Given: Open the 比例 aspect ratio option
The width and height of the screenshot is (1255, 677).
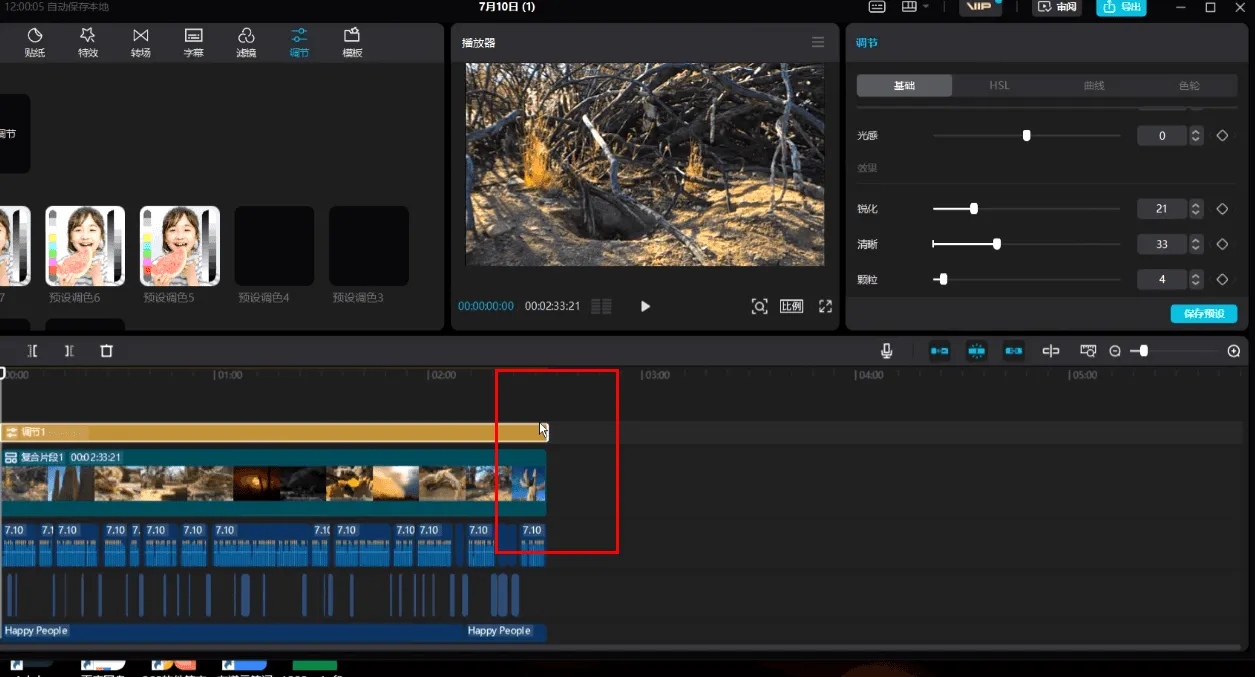Looking at the screenshot, I should pos(791,306).
